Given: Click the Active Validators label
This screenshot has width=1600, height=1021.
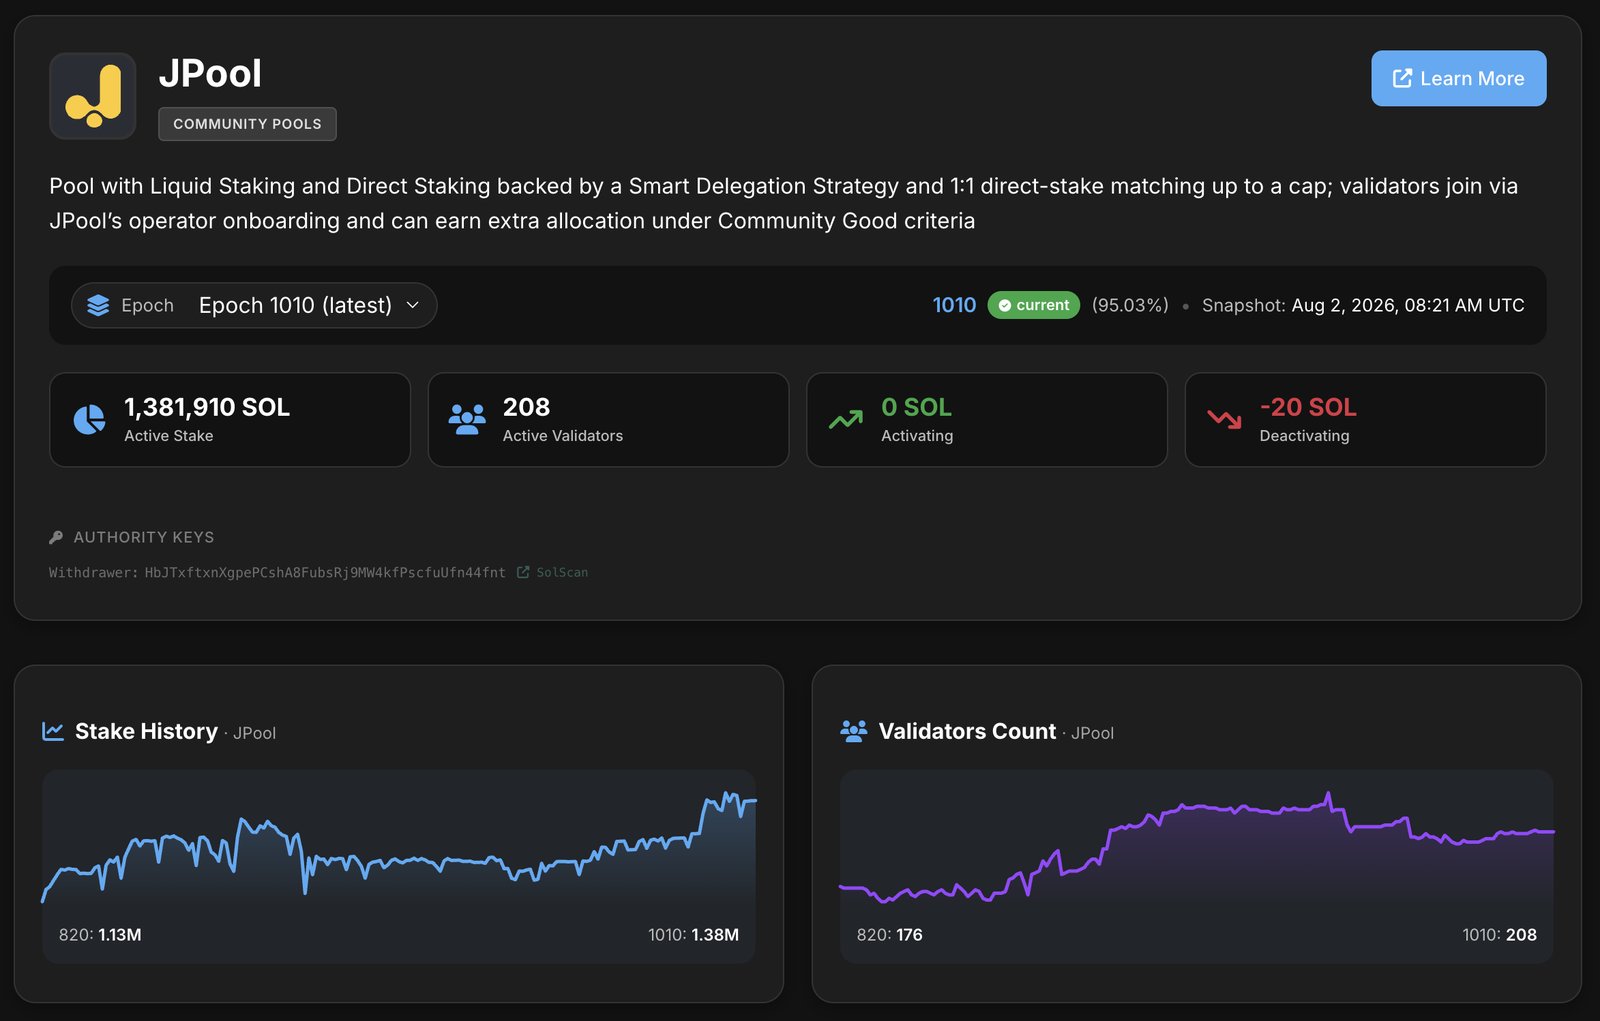Looking at the screenshot, I should coord(563,436).
